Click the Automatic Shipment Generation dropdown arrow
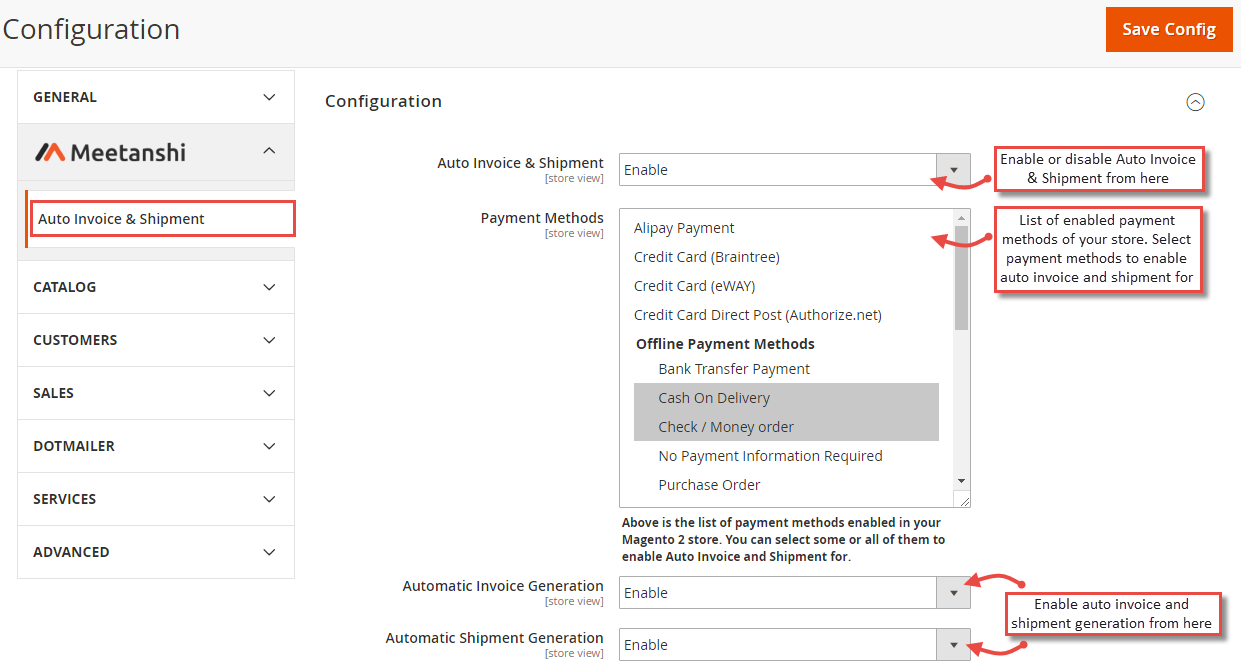 pyautogui.click(x=953, y=644)
